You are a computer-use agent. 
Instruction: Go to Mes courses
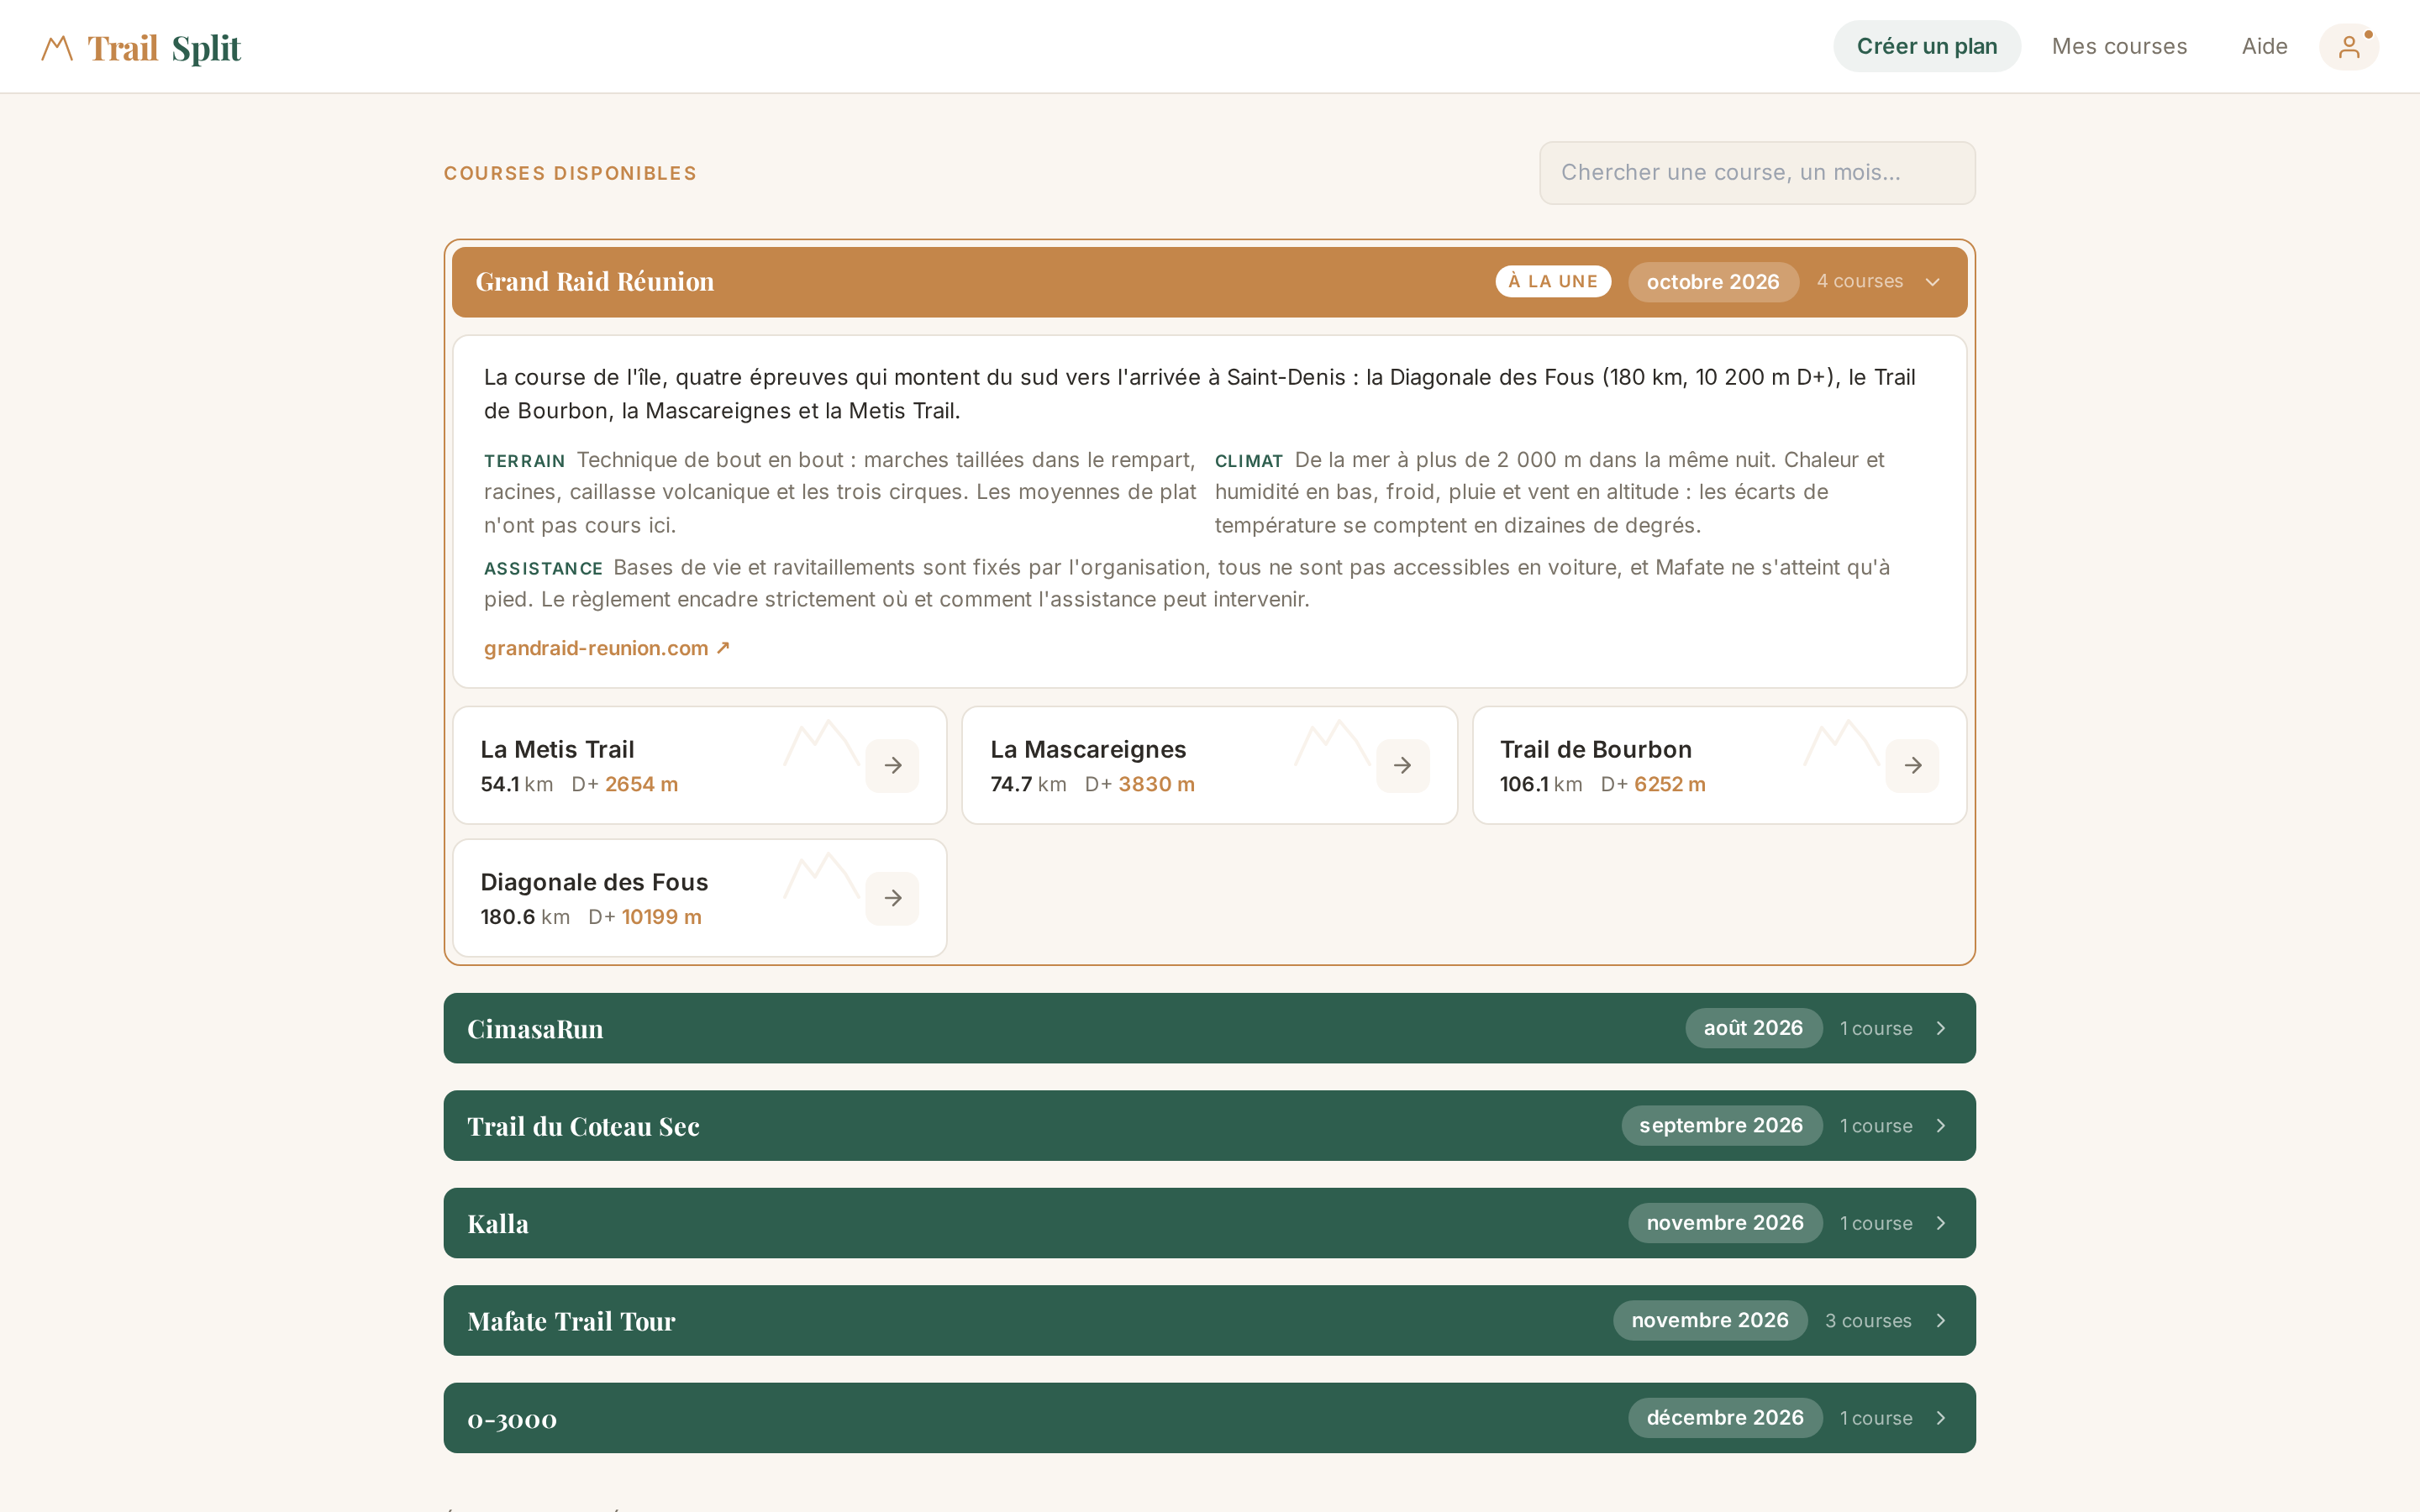pyautogui.click(x=2119, y=46)
